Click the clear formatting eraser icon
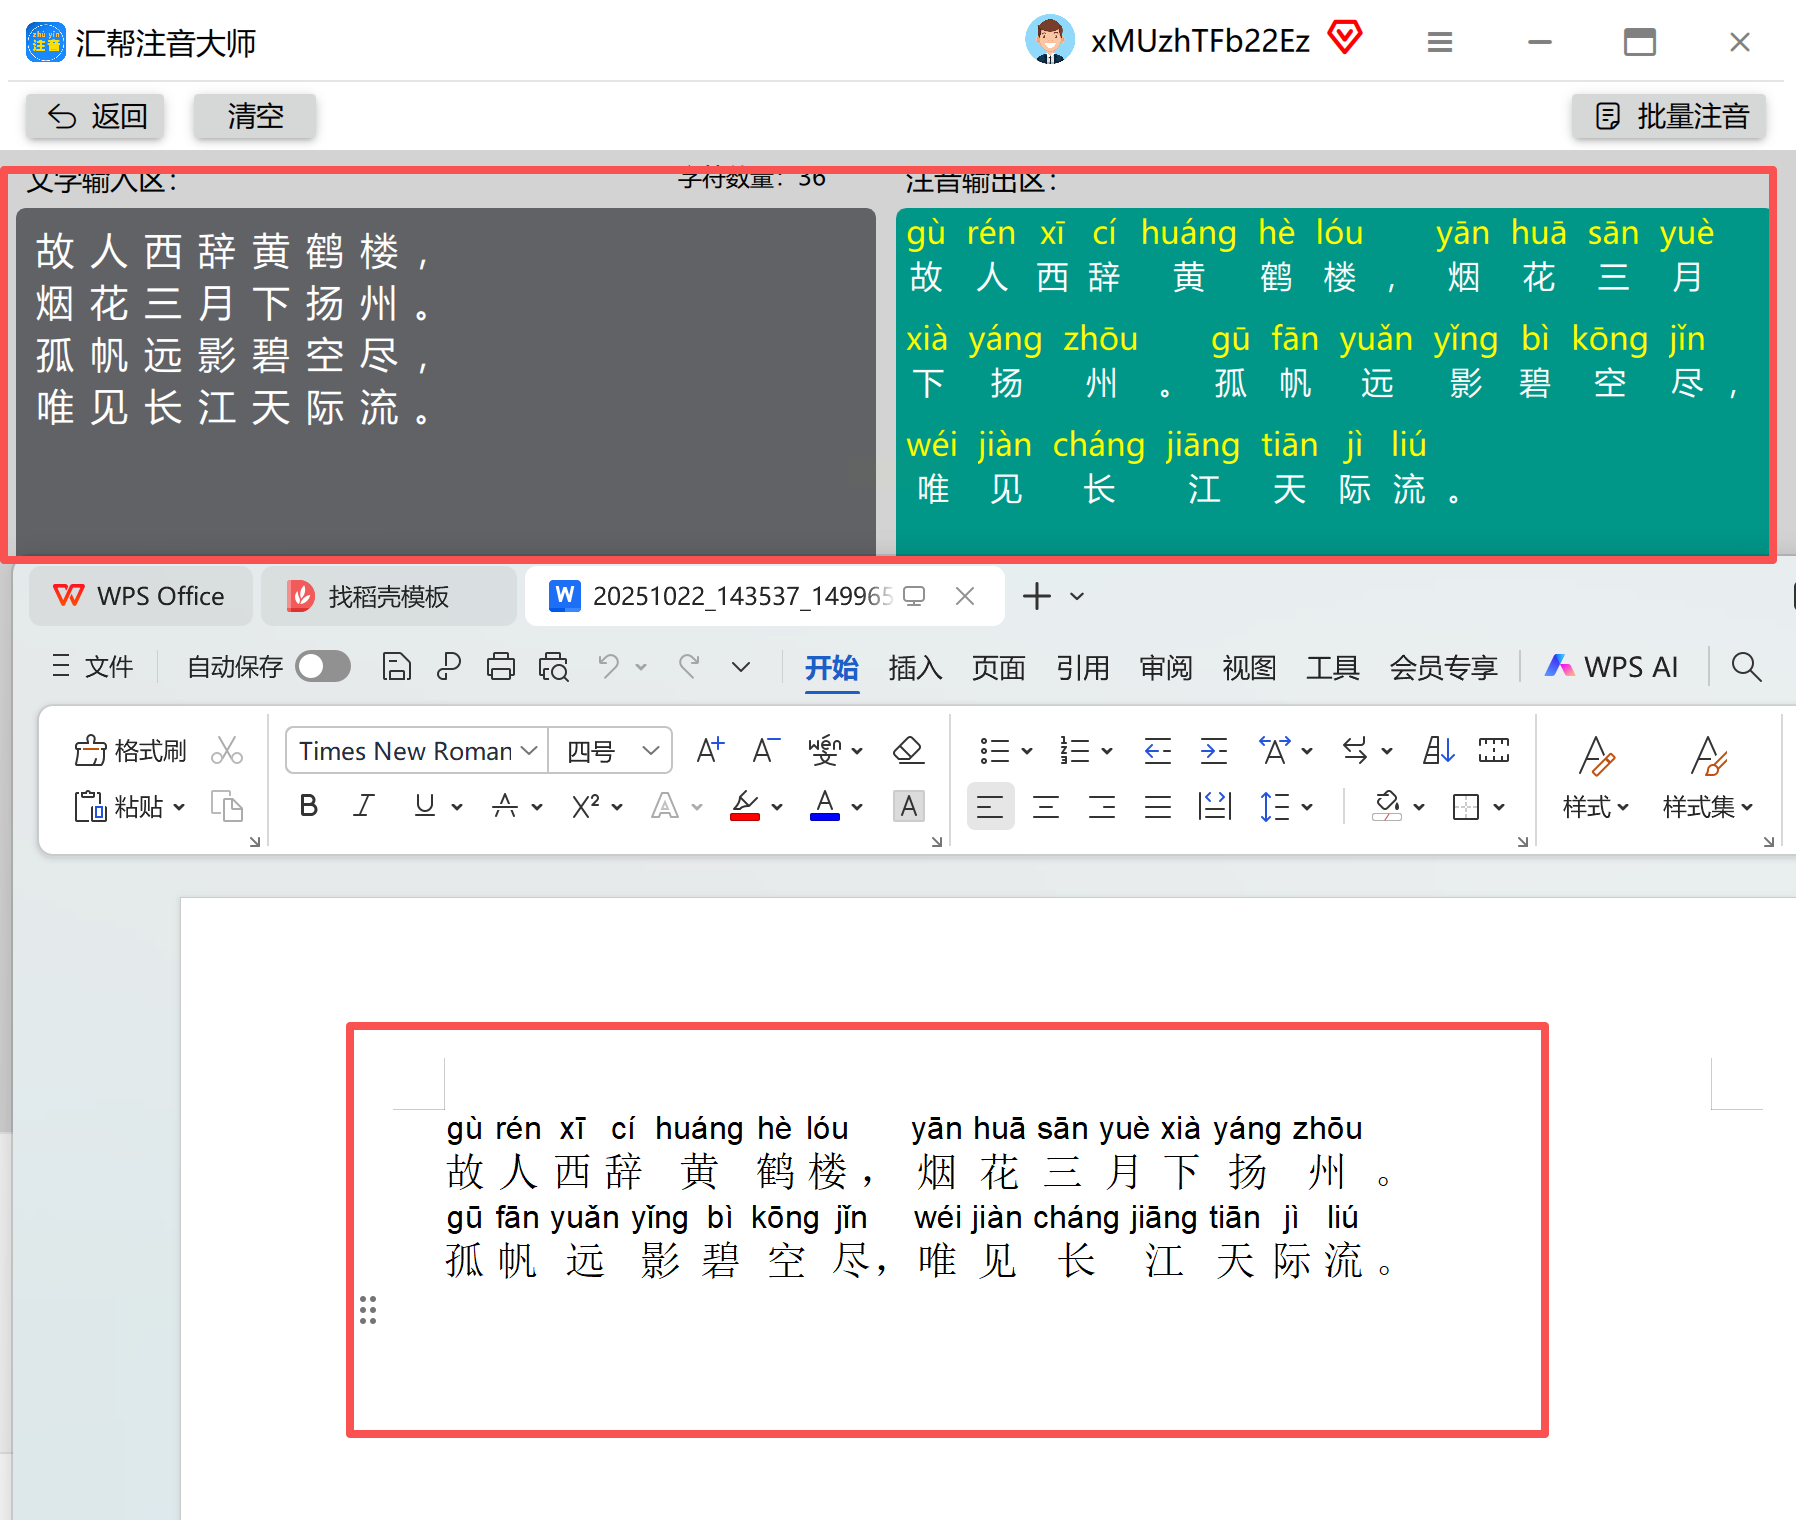Image resolution: width=1796 pixels, height=1520 pixels. pyautogui.click(x=908, y=750)
